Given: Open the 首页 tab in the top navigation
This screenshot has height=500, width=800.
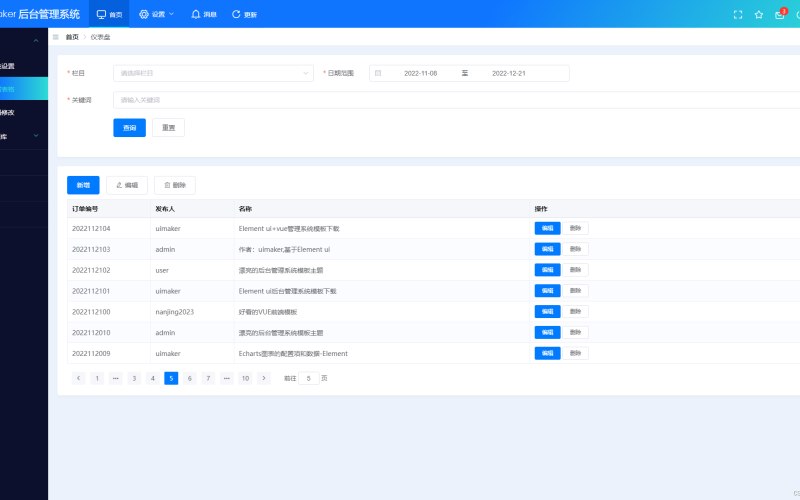Looking at the screenshot, I should (109, 14).
